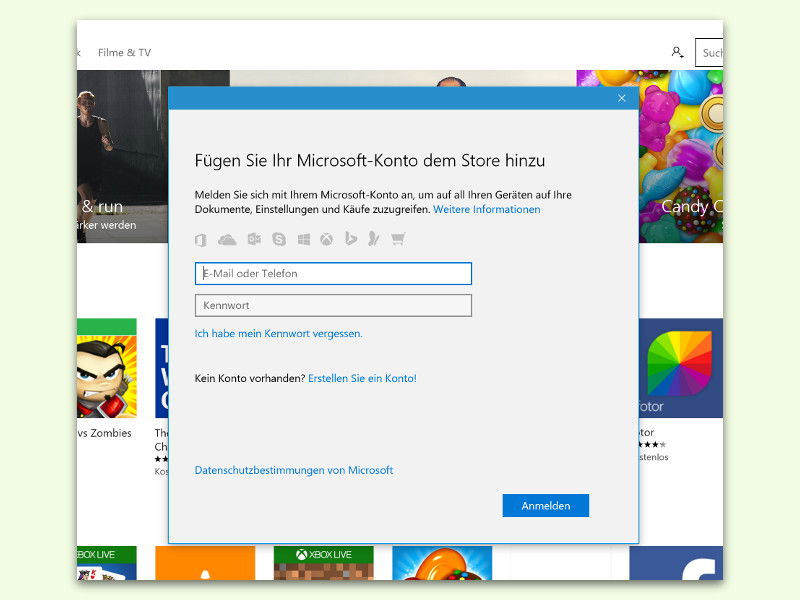Click the OneDrive cloud icon
Viewport: 800px width, 600px height.
click(227, 239)
